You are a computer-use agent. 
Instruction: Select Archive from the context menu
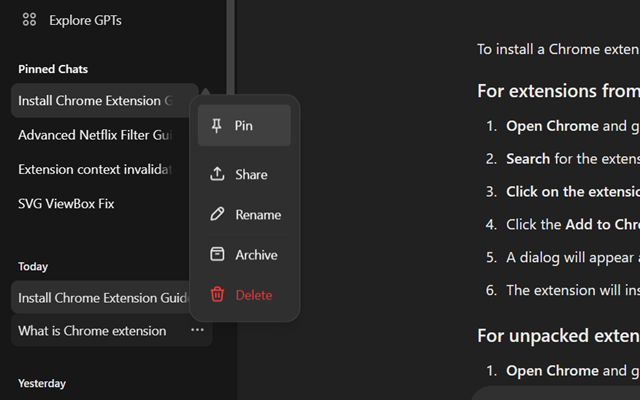click(256, 255)
